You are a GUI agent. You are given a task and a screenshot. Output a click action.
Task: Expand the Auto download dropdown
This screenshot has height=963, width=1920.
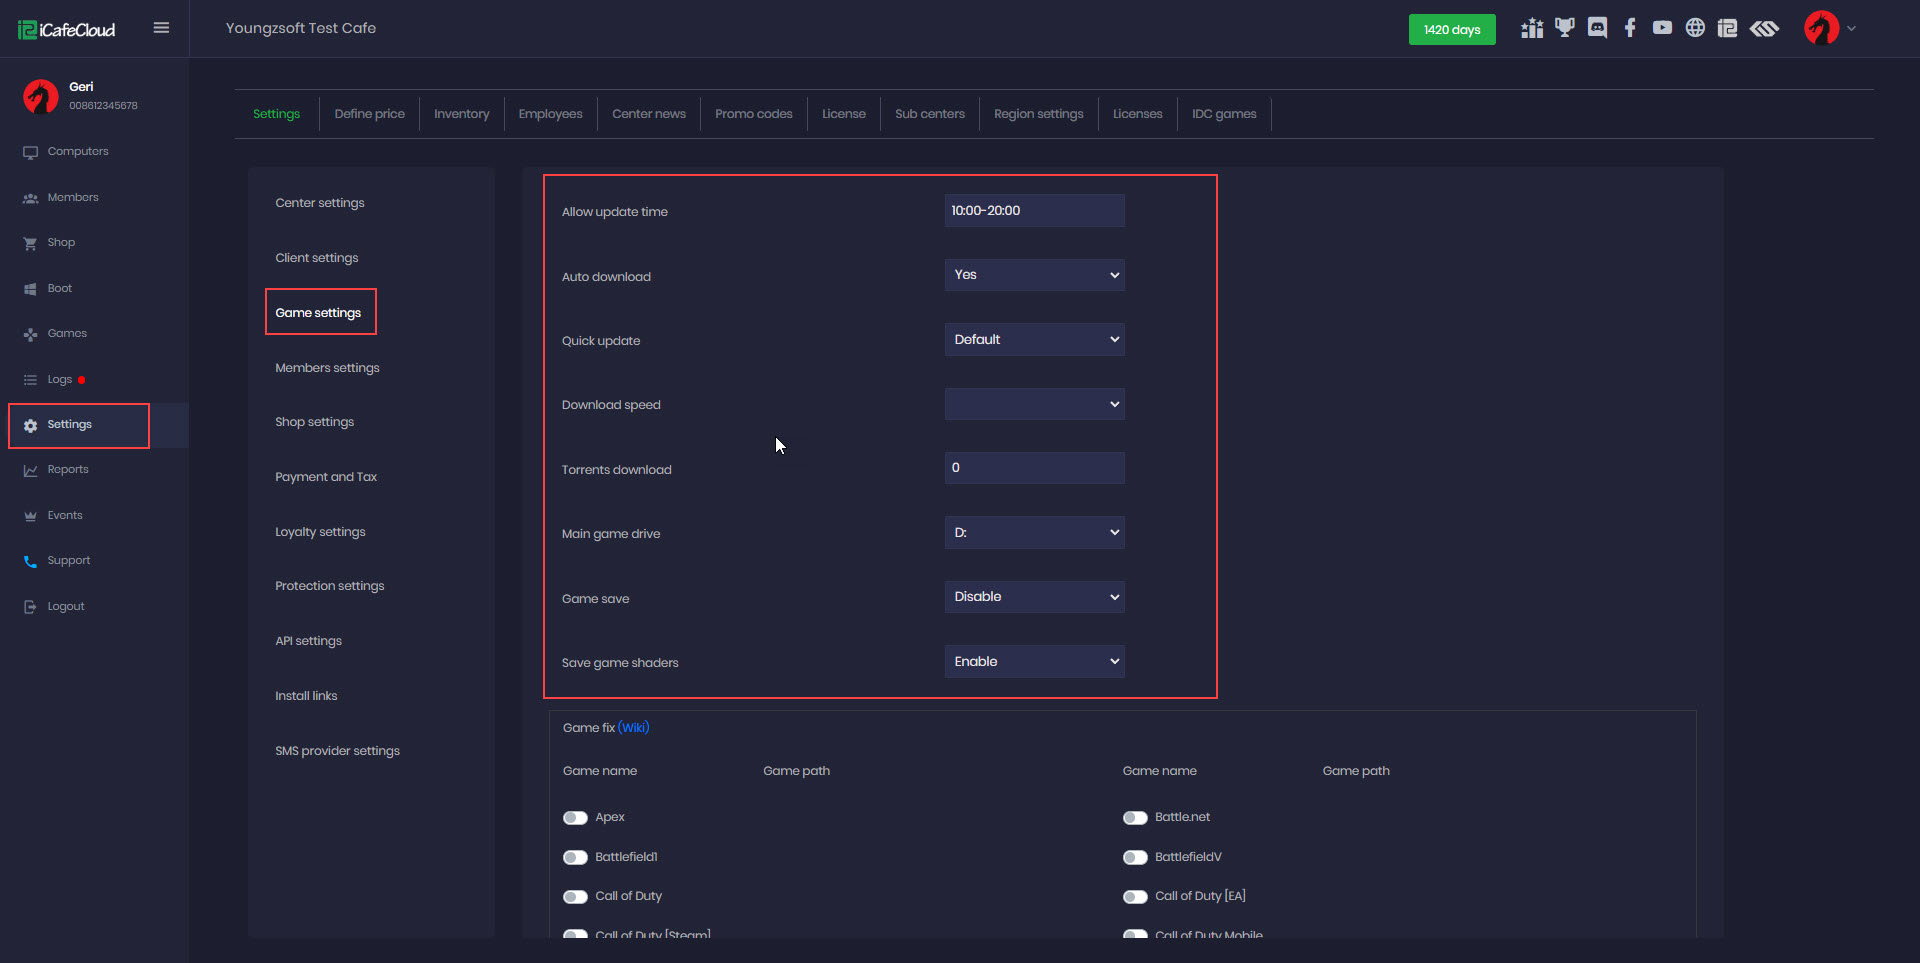[1034, 275]
